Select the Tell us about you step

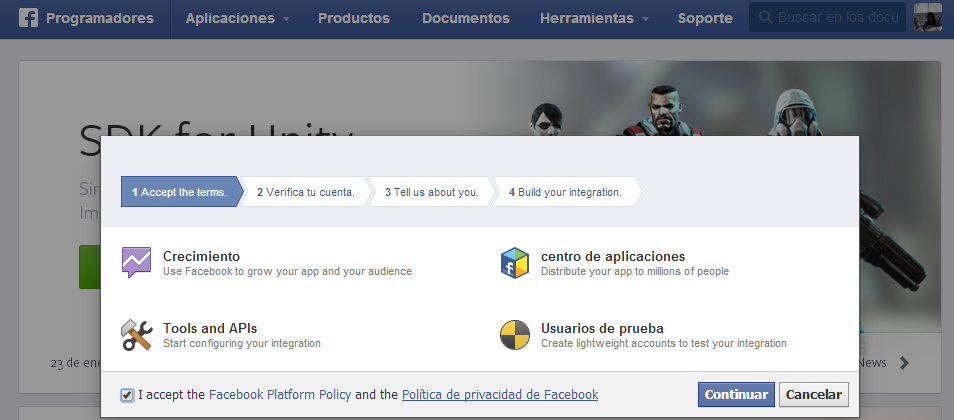431,192
